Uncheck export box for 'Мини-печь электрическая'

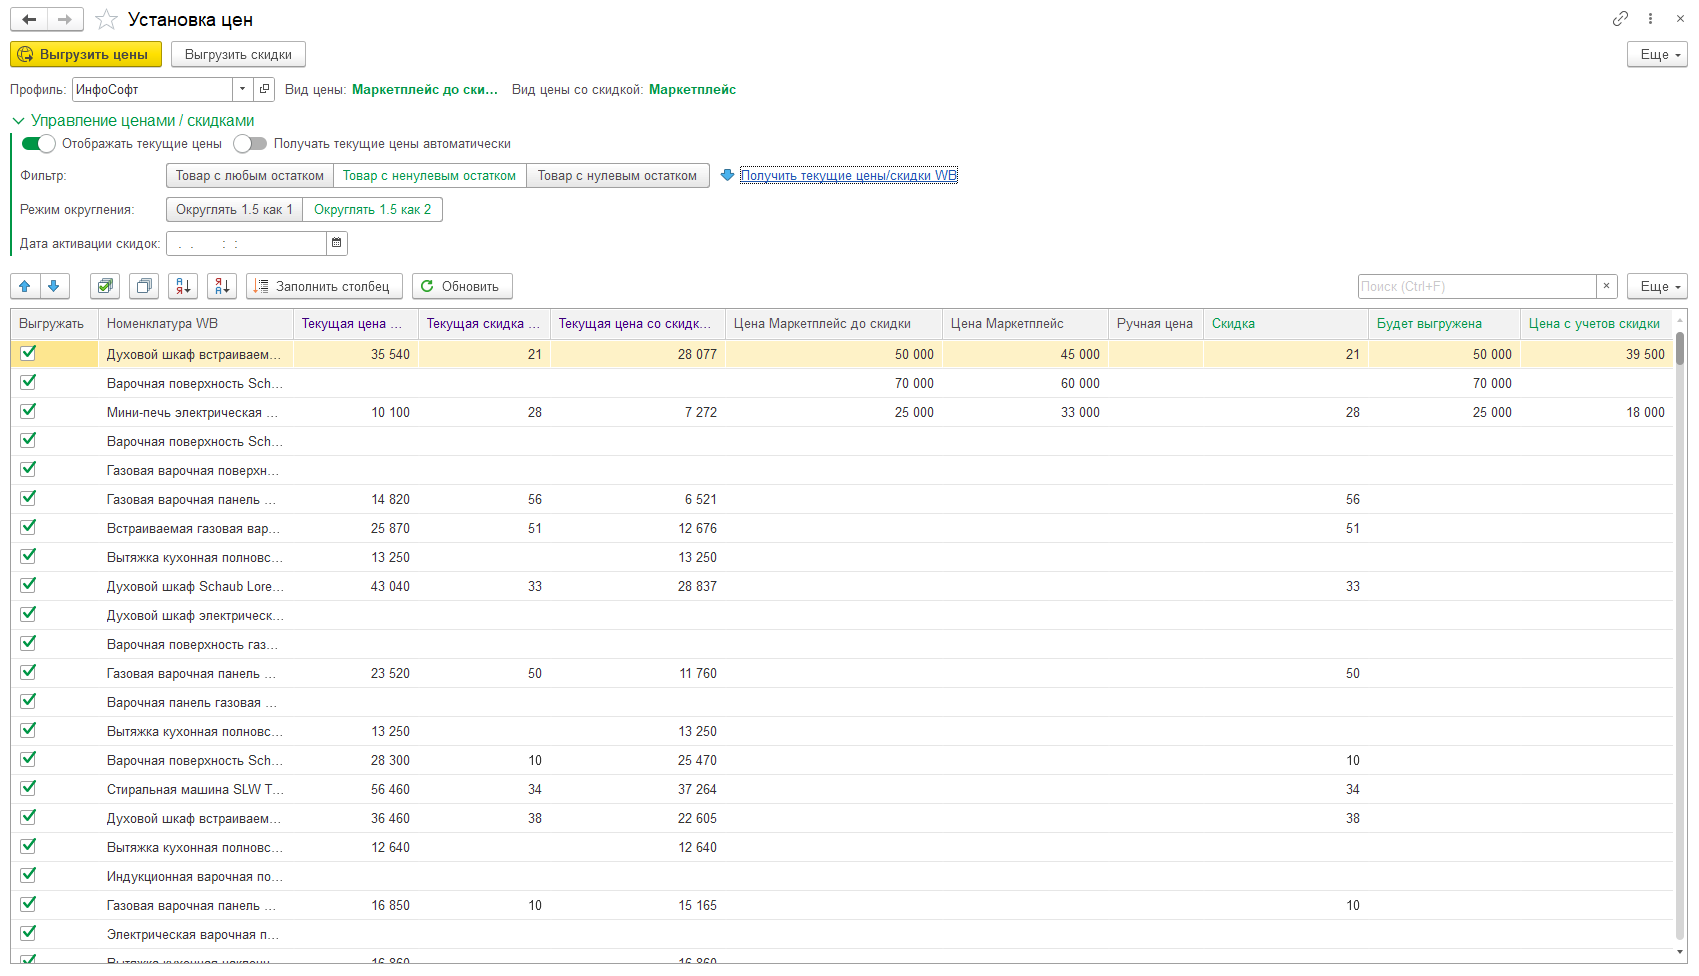[x=28, y=411]
